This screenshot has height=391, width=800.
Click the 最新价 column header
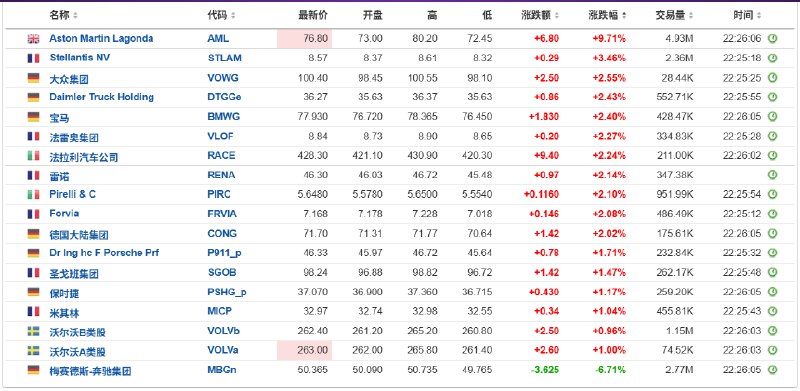(x=313, y=15)
